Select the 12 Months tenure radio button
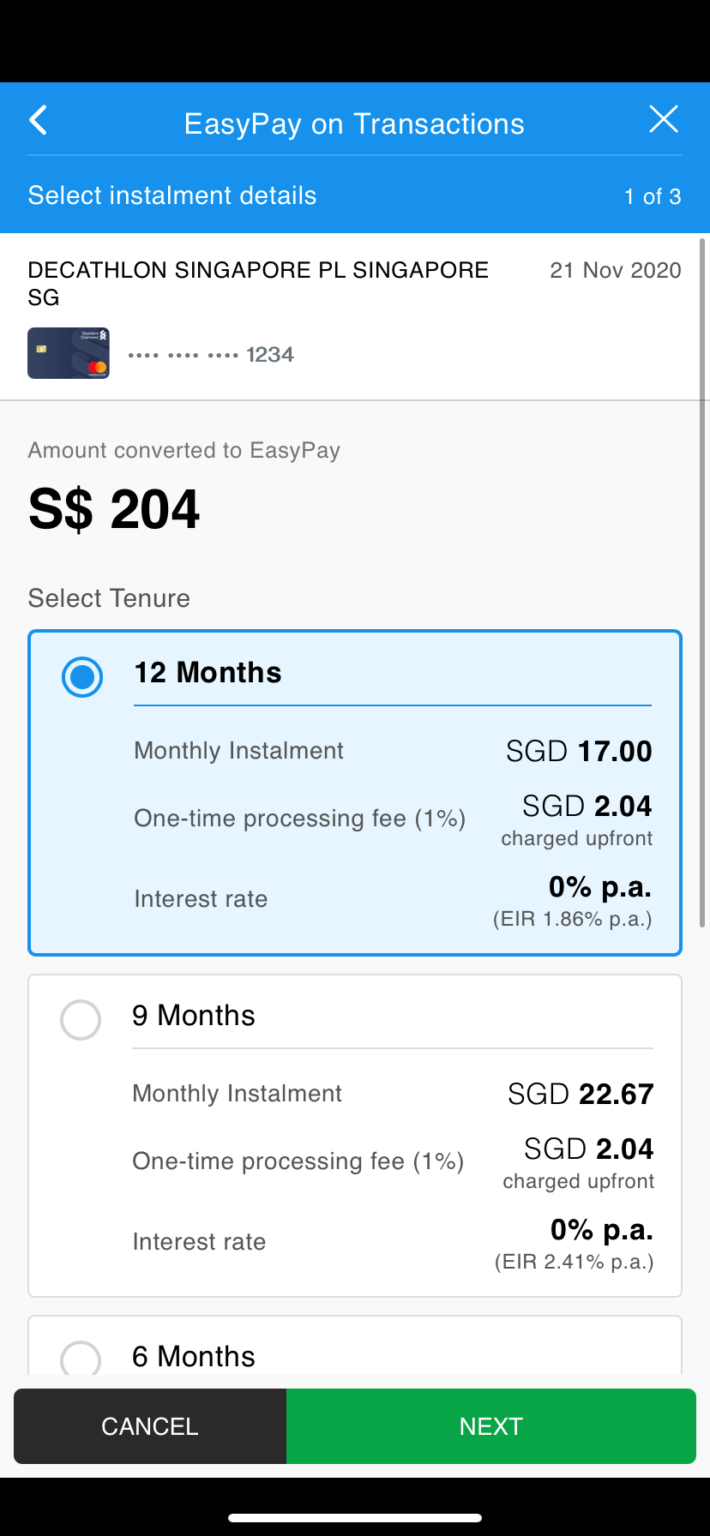The width and height of the screenshot is (710, 1536). coord(80,677)
